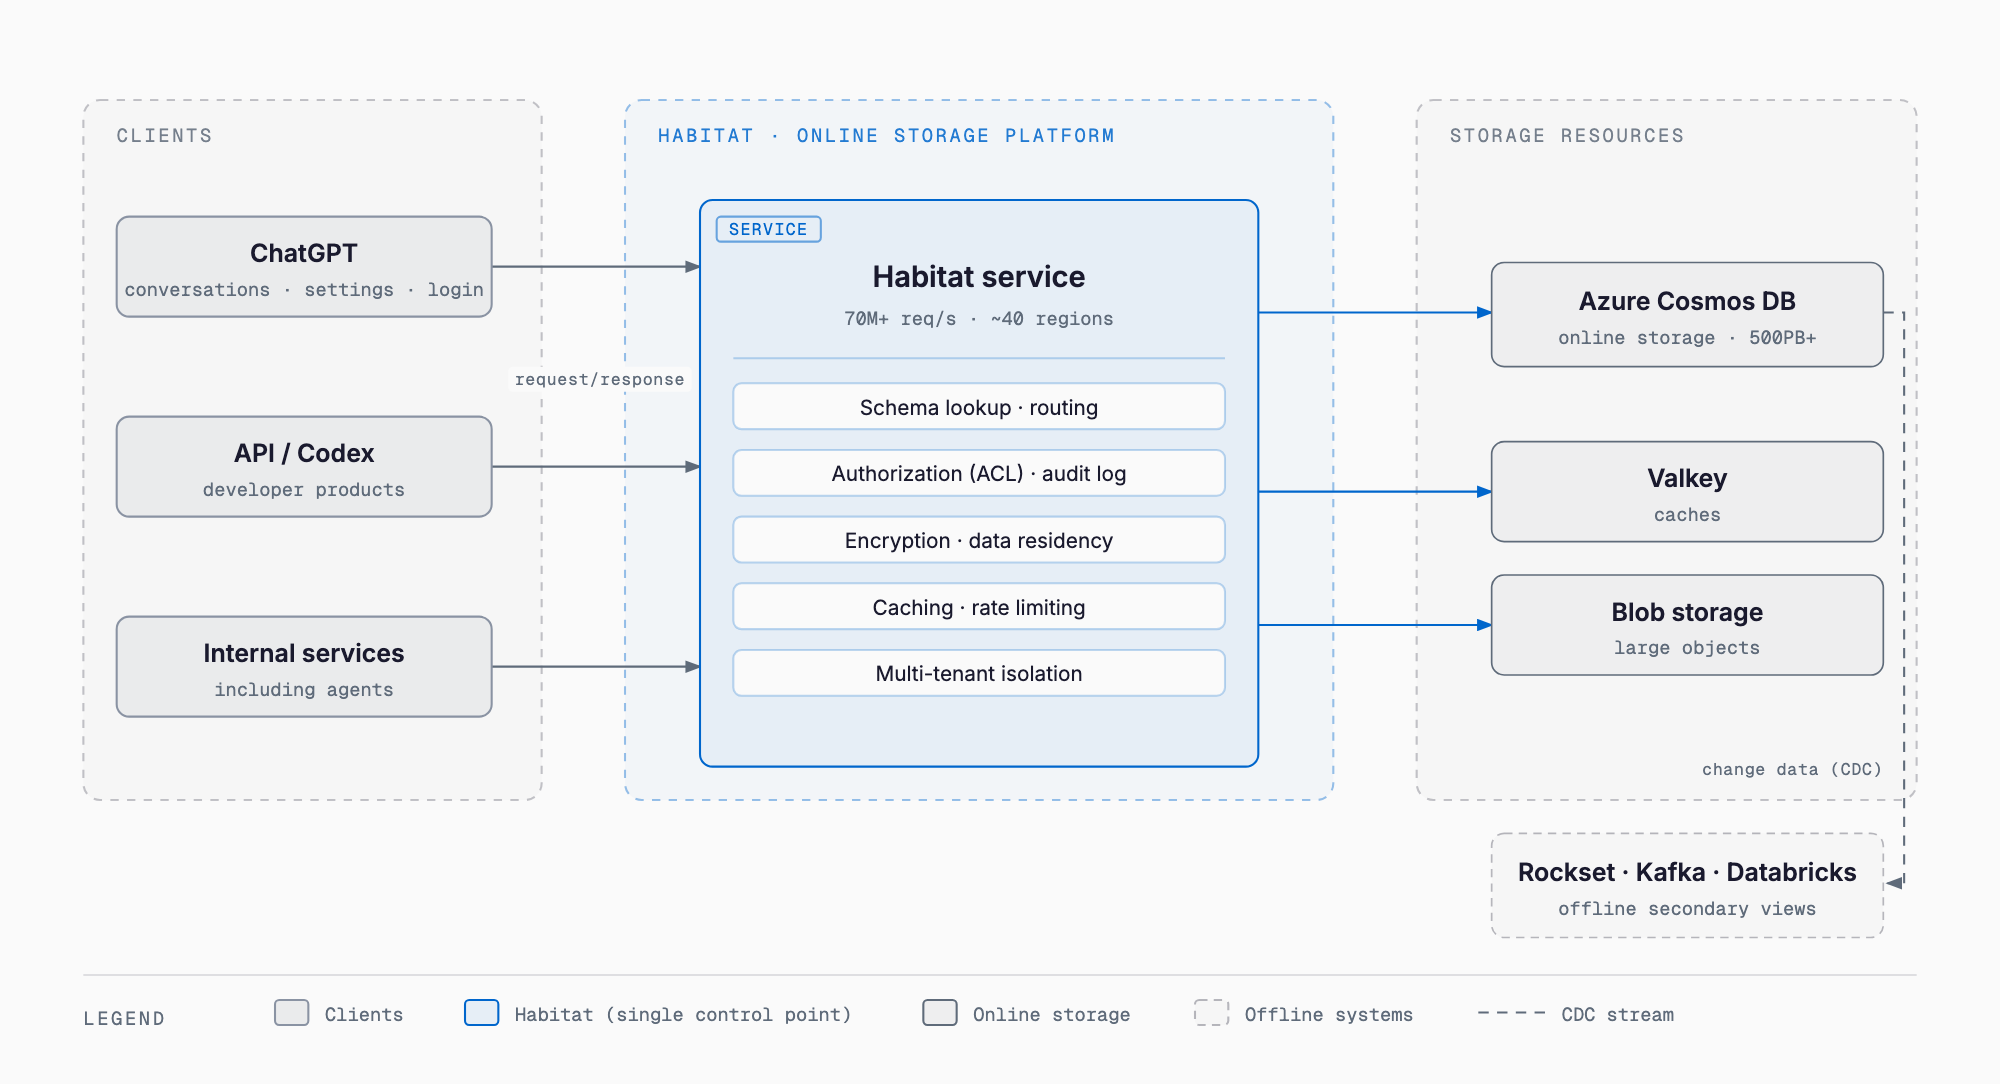Screen dimensions: 2000x1084
Task: Click the "offline secondary views" subtitle
Action: (1687, 909)
